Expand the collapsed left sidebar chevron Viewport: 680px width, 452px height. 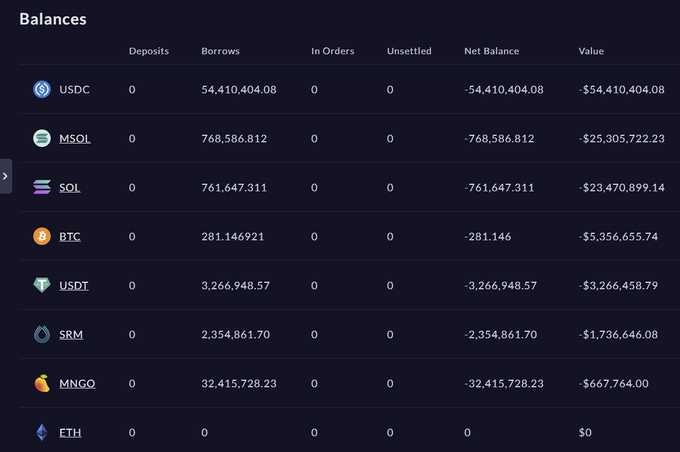click(6, 176)
